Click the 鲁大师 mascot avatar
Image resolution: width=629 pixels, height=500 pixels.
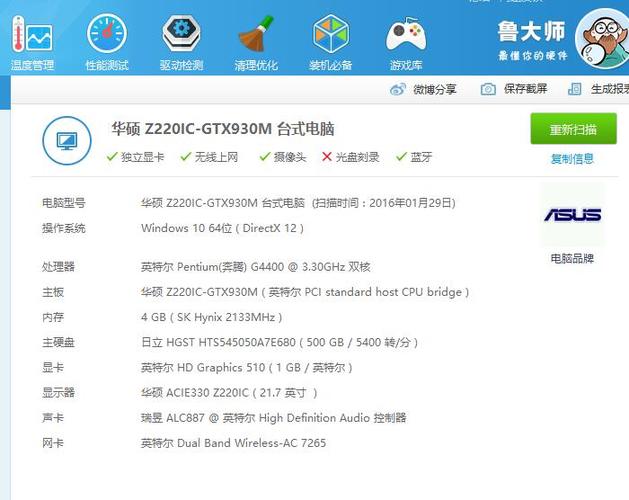click(x=603, y=39)
